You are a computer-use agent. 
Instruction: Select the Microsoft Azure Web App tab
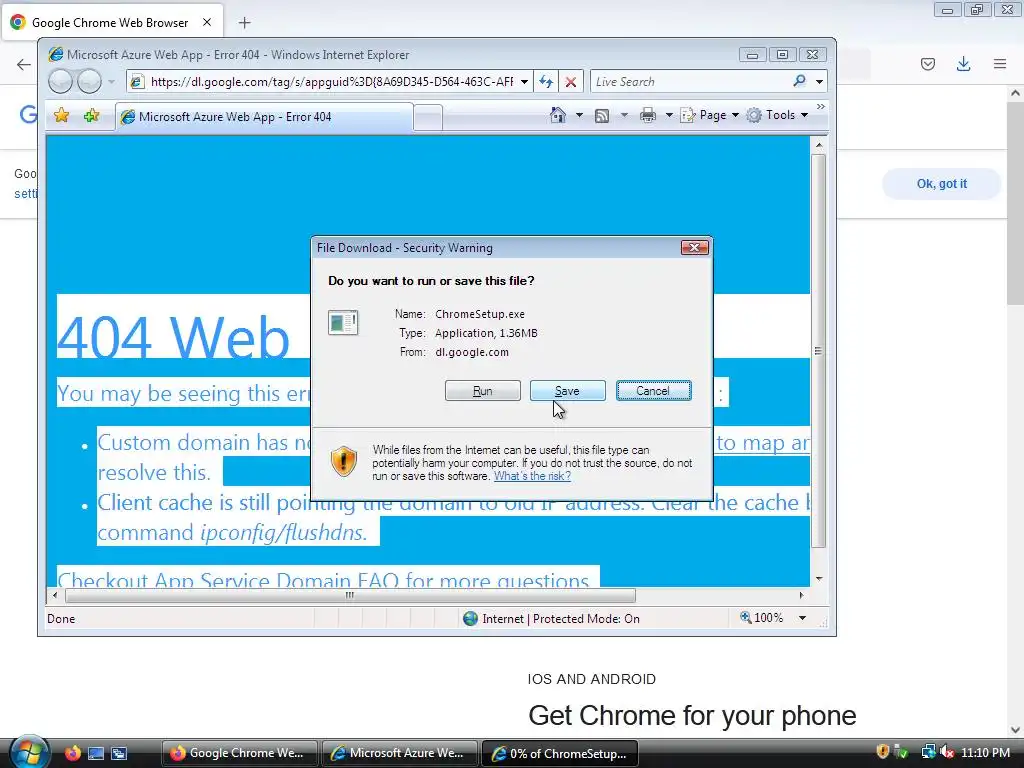pos(264,117)
